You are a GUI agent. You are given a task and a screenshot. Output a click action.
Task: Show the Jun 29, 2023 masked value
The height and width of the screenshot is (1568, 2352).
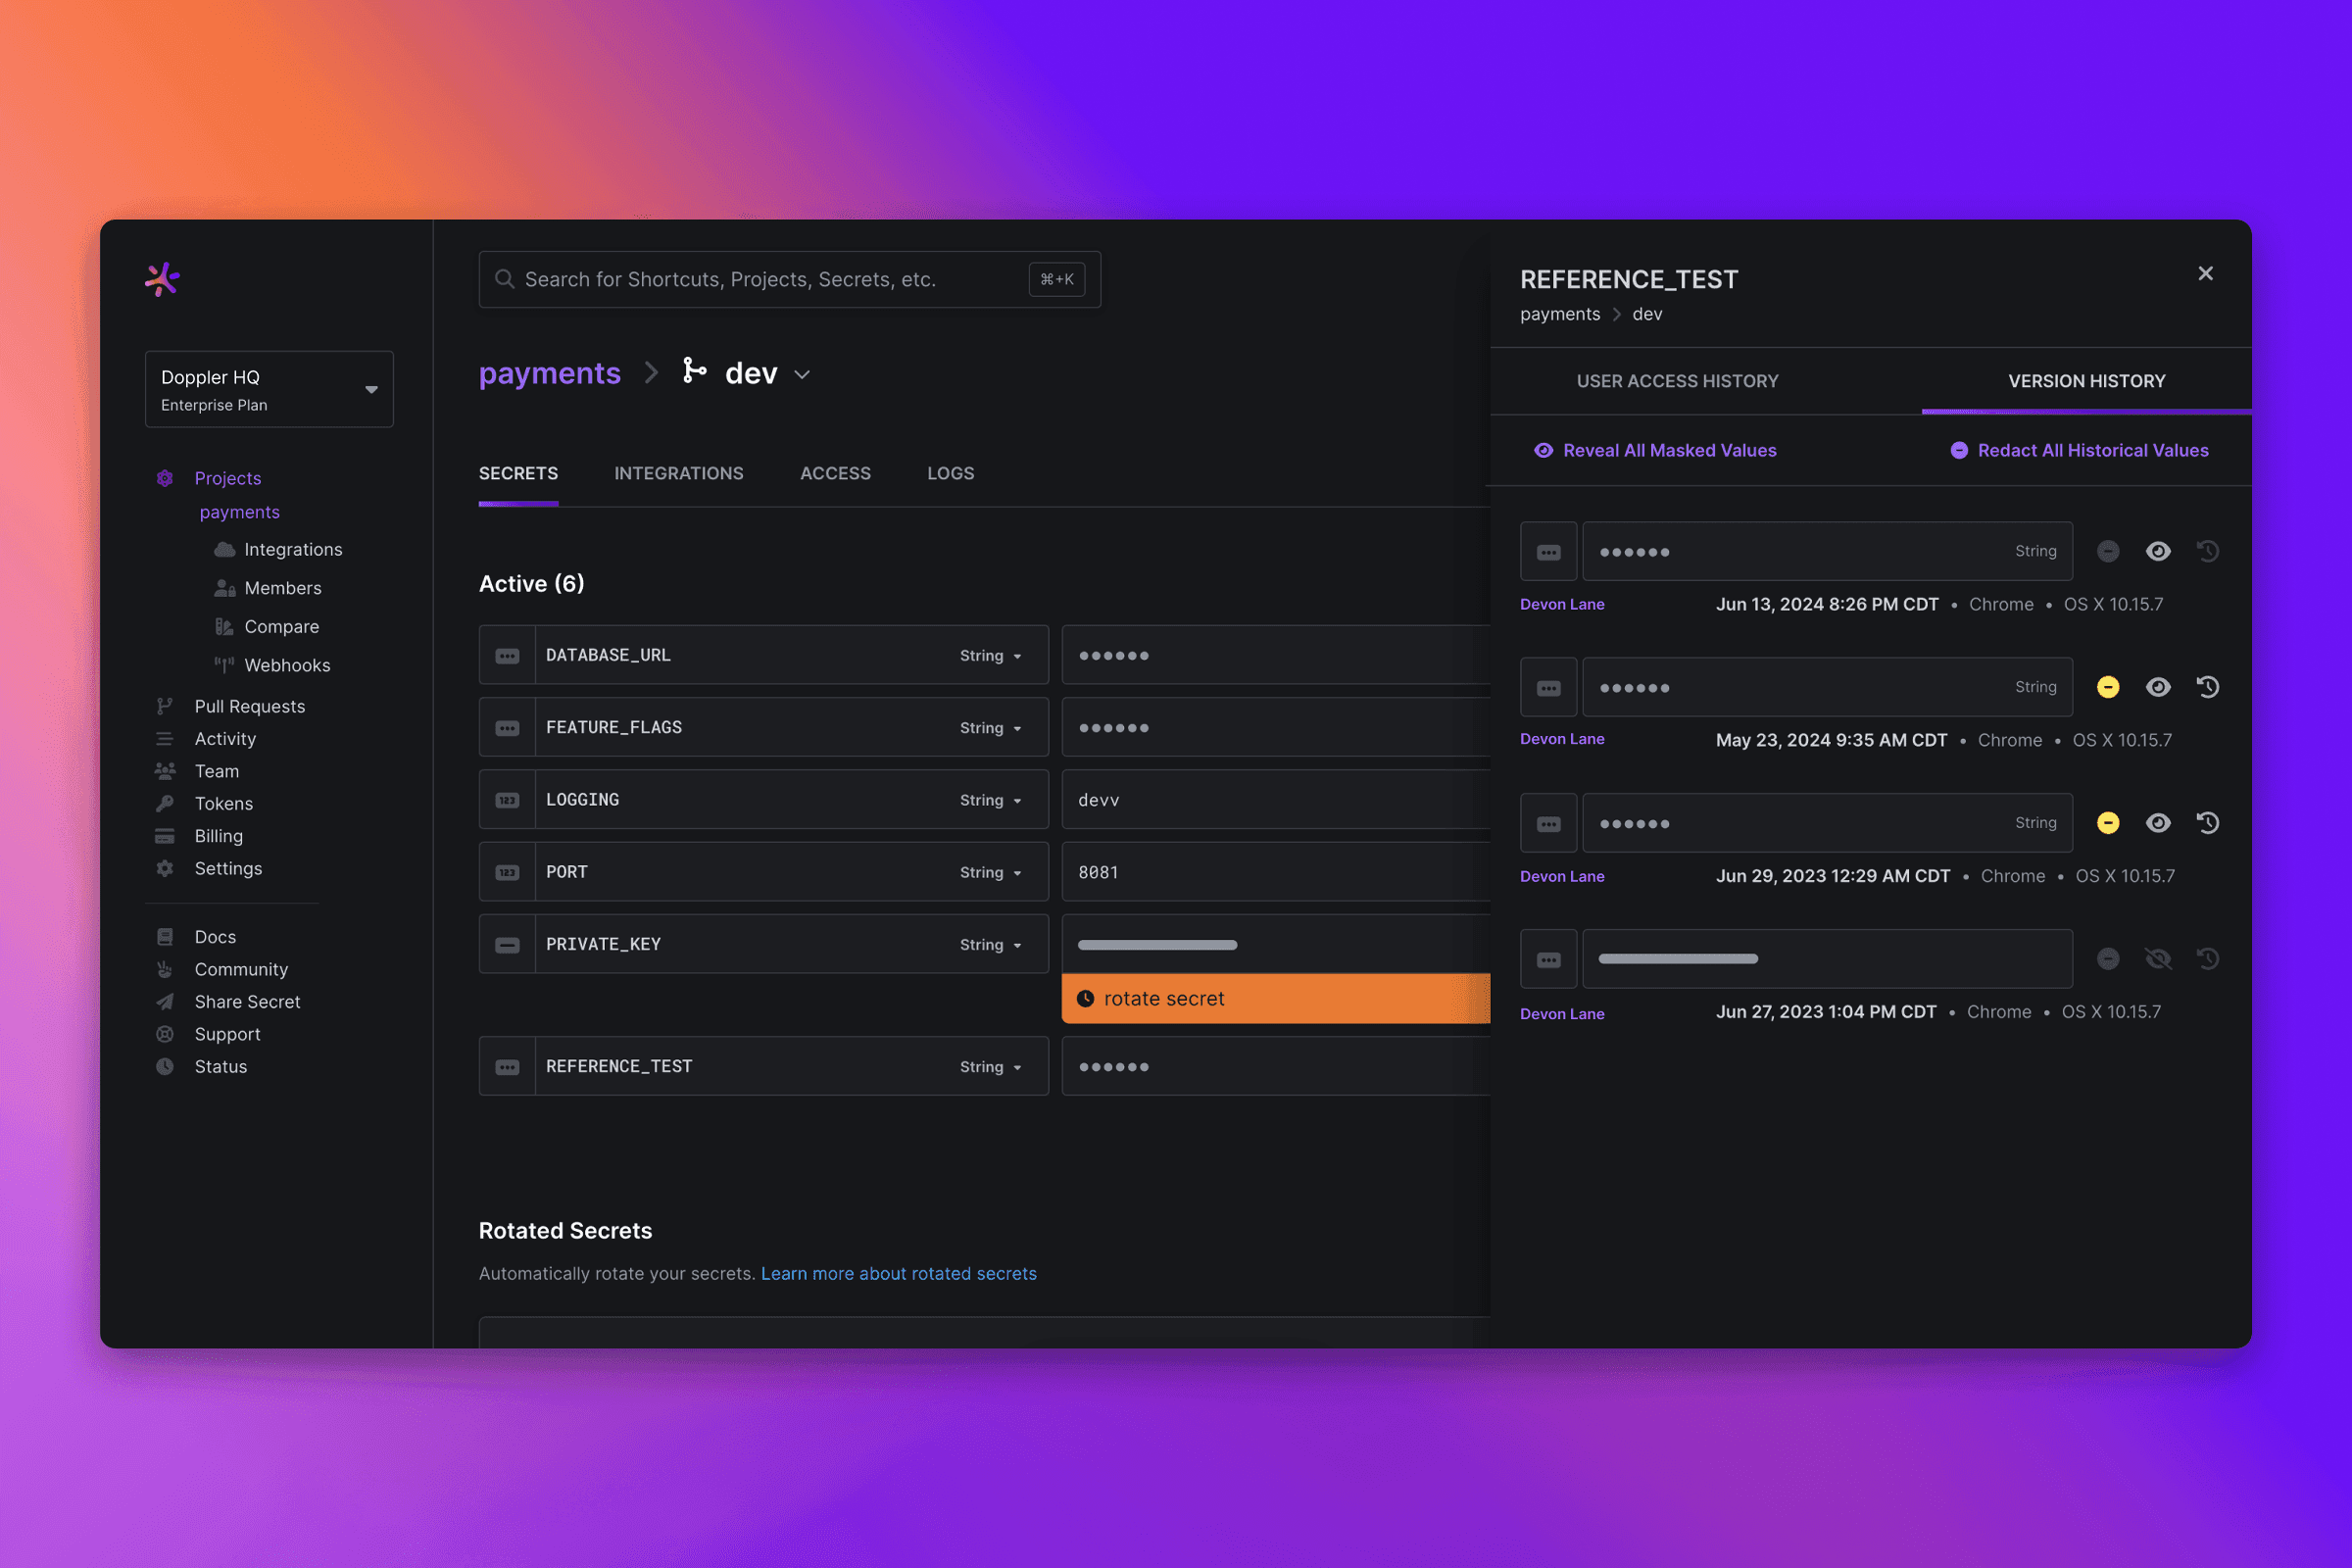tap(2157, 823)
